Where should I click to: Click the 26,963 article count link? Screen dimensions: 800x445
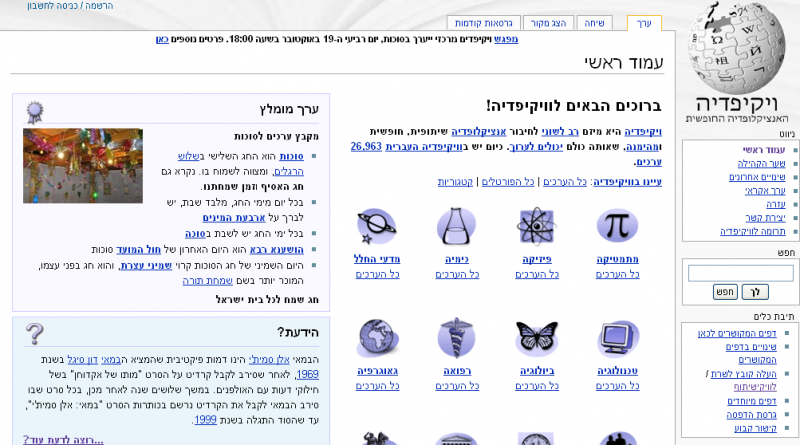click(366, 146)
